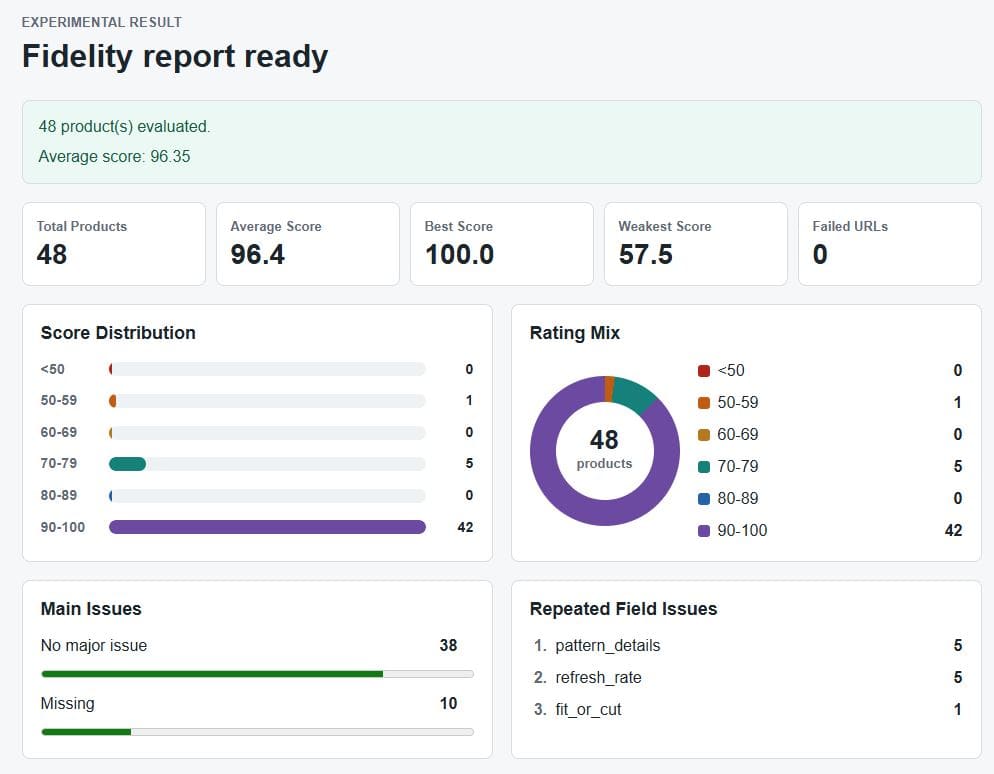Click the 'Average score: 96.35' text
The width and height of the screenshot is (994, 774).
(x=114, y=157)
